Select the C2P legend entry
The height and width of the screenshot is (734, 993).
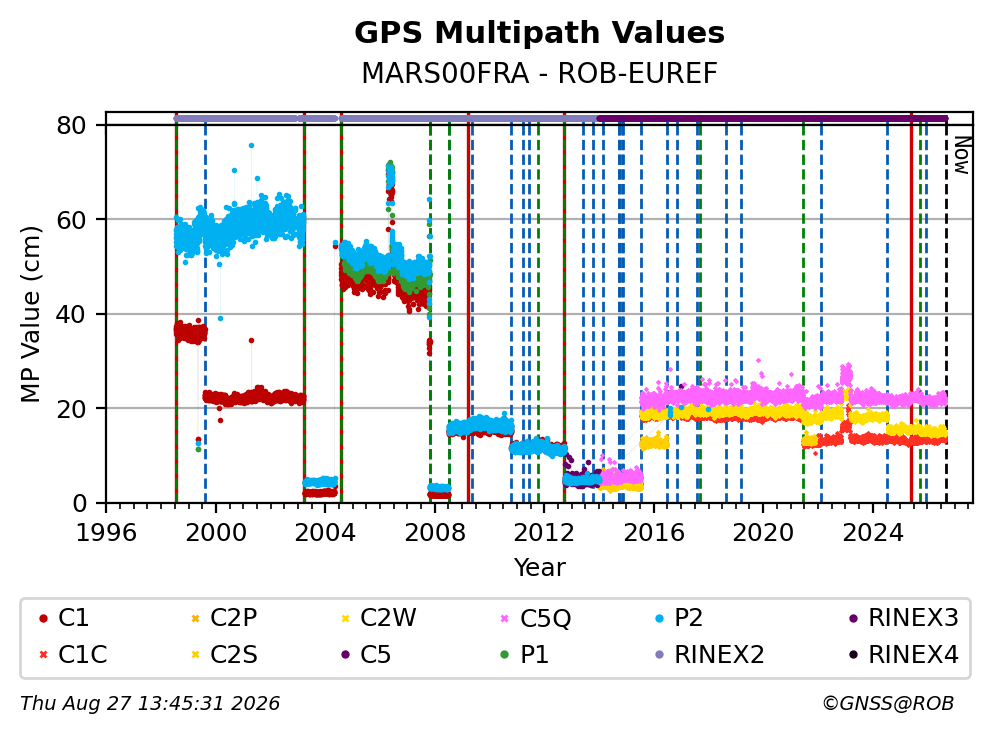pos(224,618)
